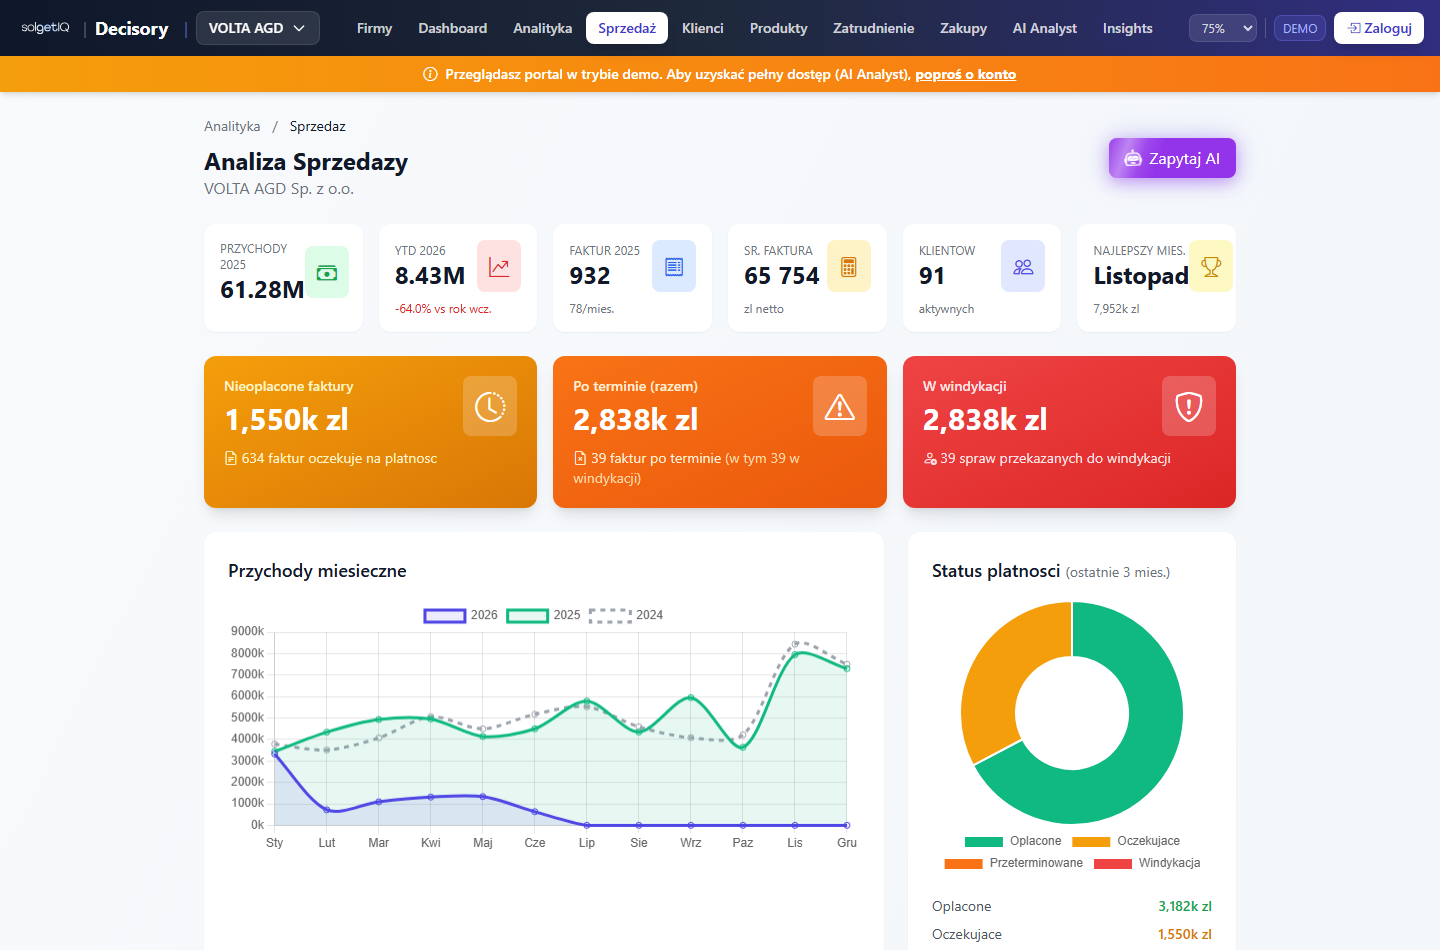Open the Insights page
The width and height of the screenshot is (1440, 950).
tap(1128, 28)
